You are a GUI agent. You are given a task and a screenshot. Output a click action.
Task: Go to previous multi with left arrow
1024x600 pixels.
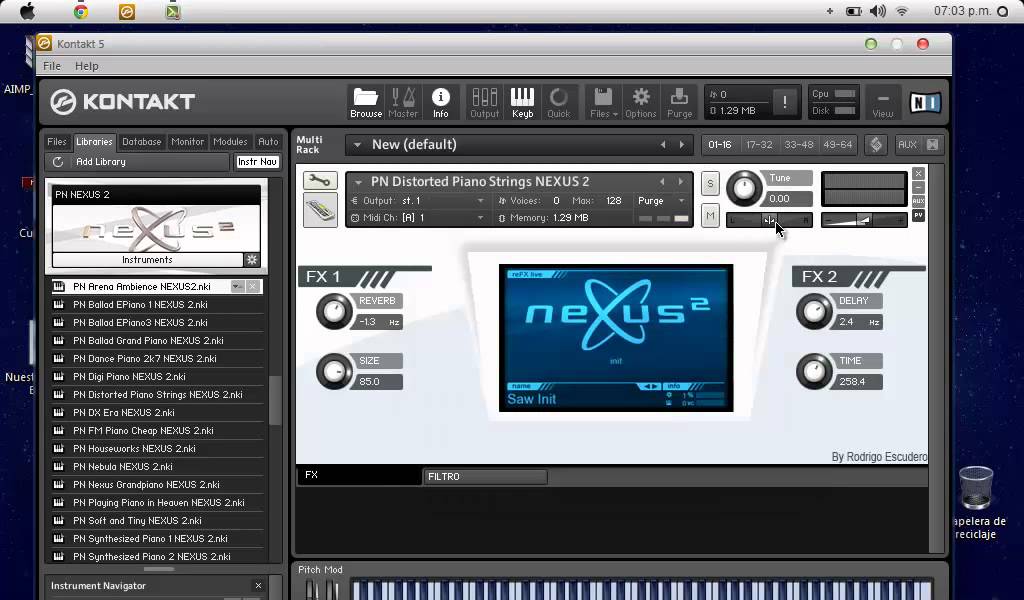pos(663,145)
